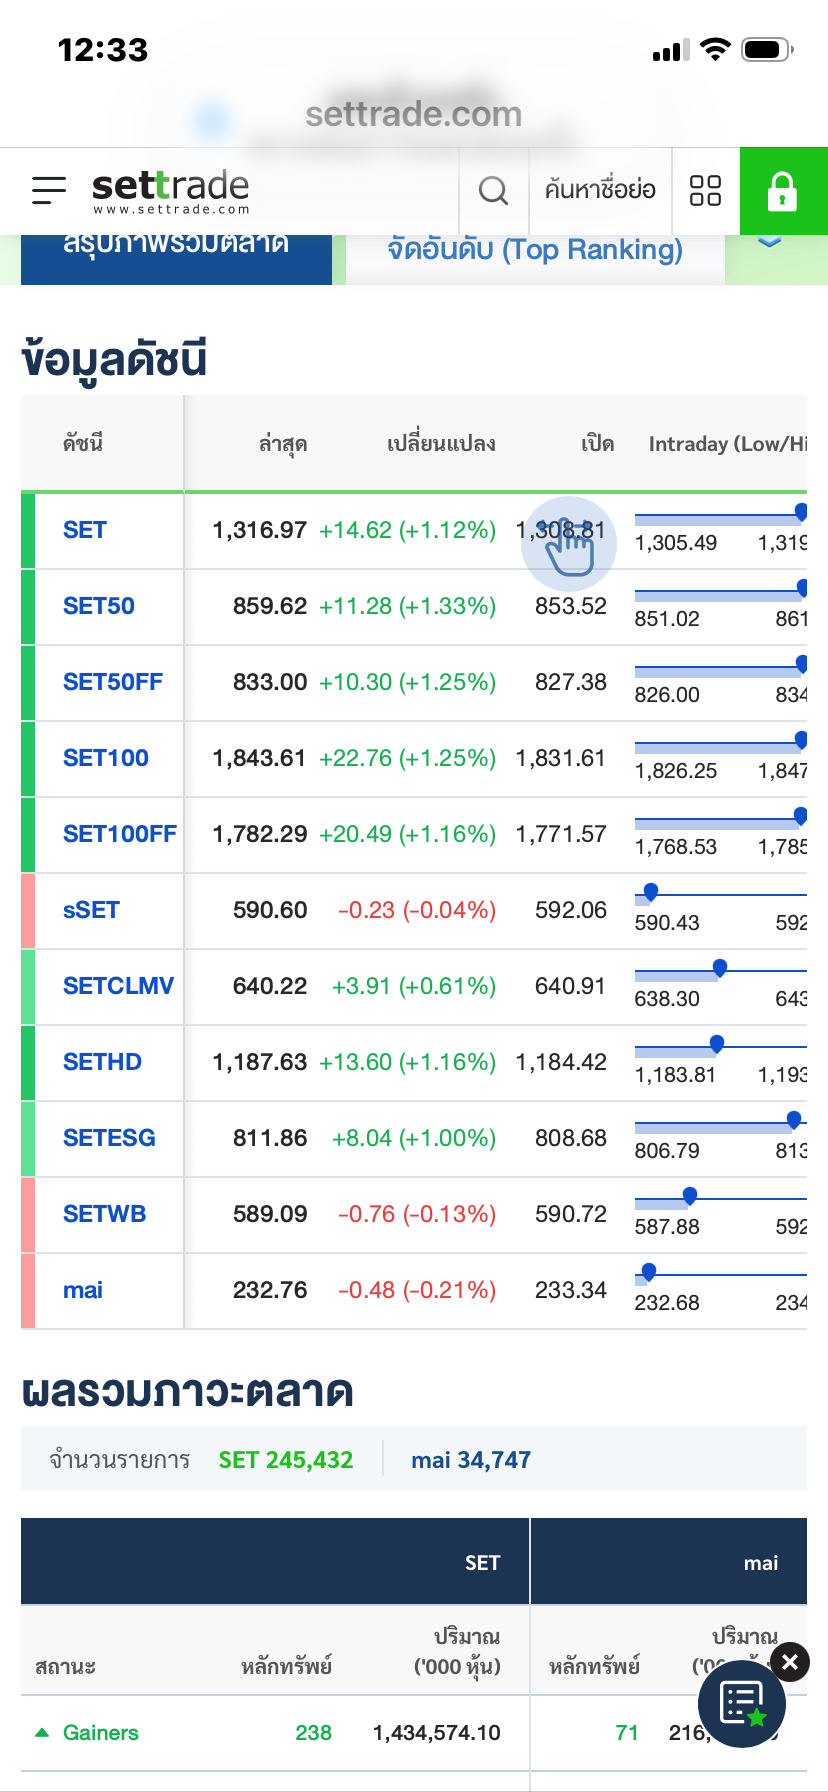Image resolution: width=828 pixels, height=1792 pixels.
Task: Click the SET intraday range marker
Action: [800, 512]
